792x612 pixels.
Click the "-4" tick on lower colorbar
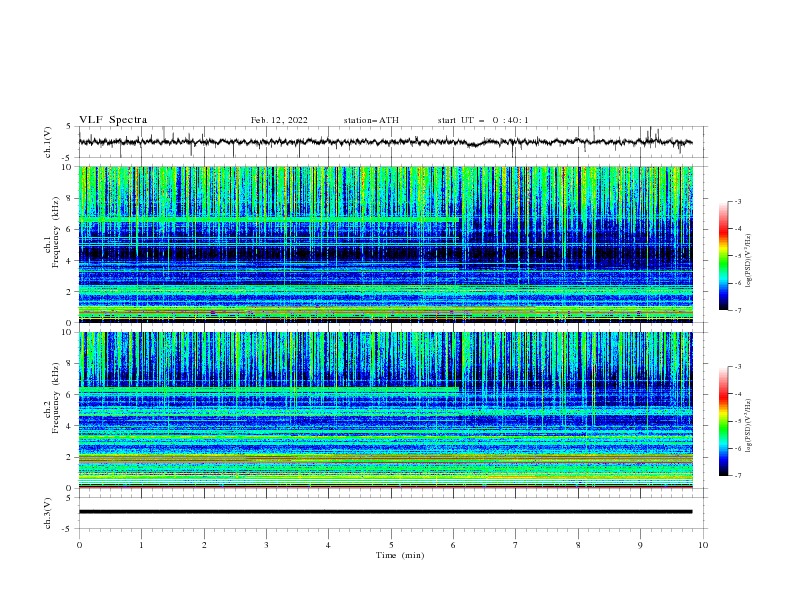coord(737,394)
